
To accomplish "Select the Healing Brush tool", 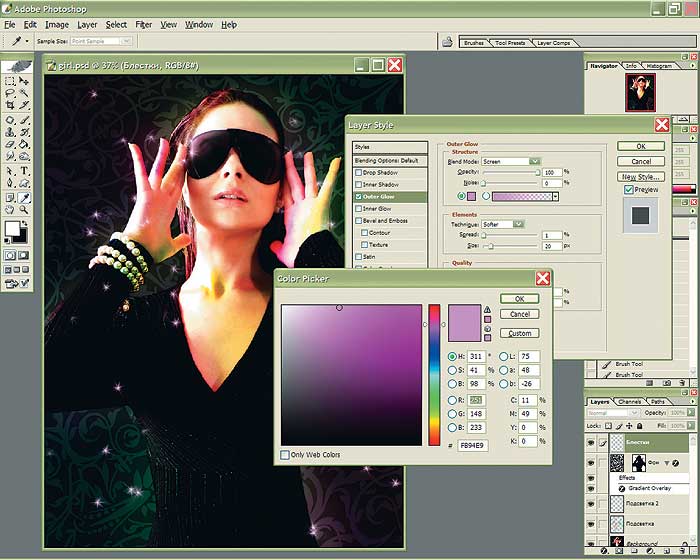I will [9, 121].
